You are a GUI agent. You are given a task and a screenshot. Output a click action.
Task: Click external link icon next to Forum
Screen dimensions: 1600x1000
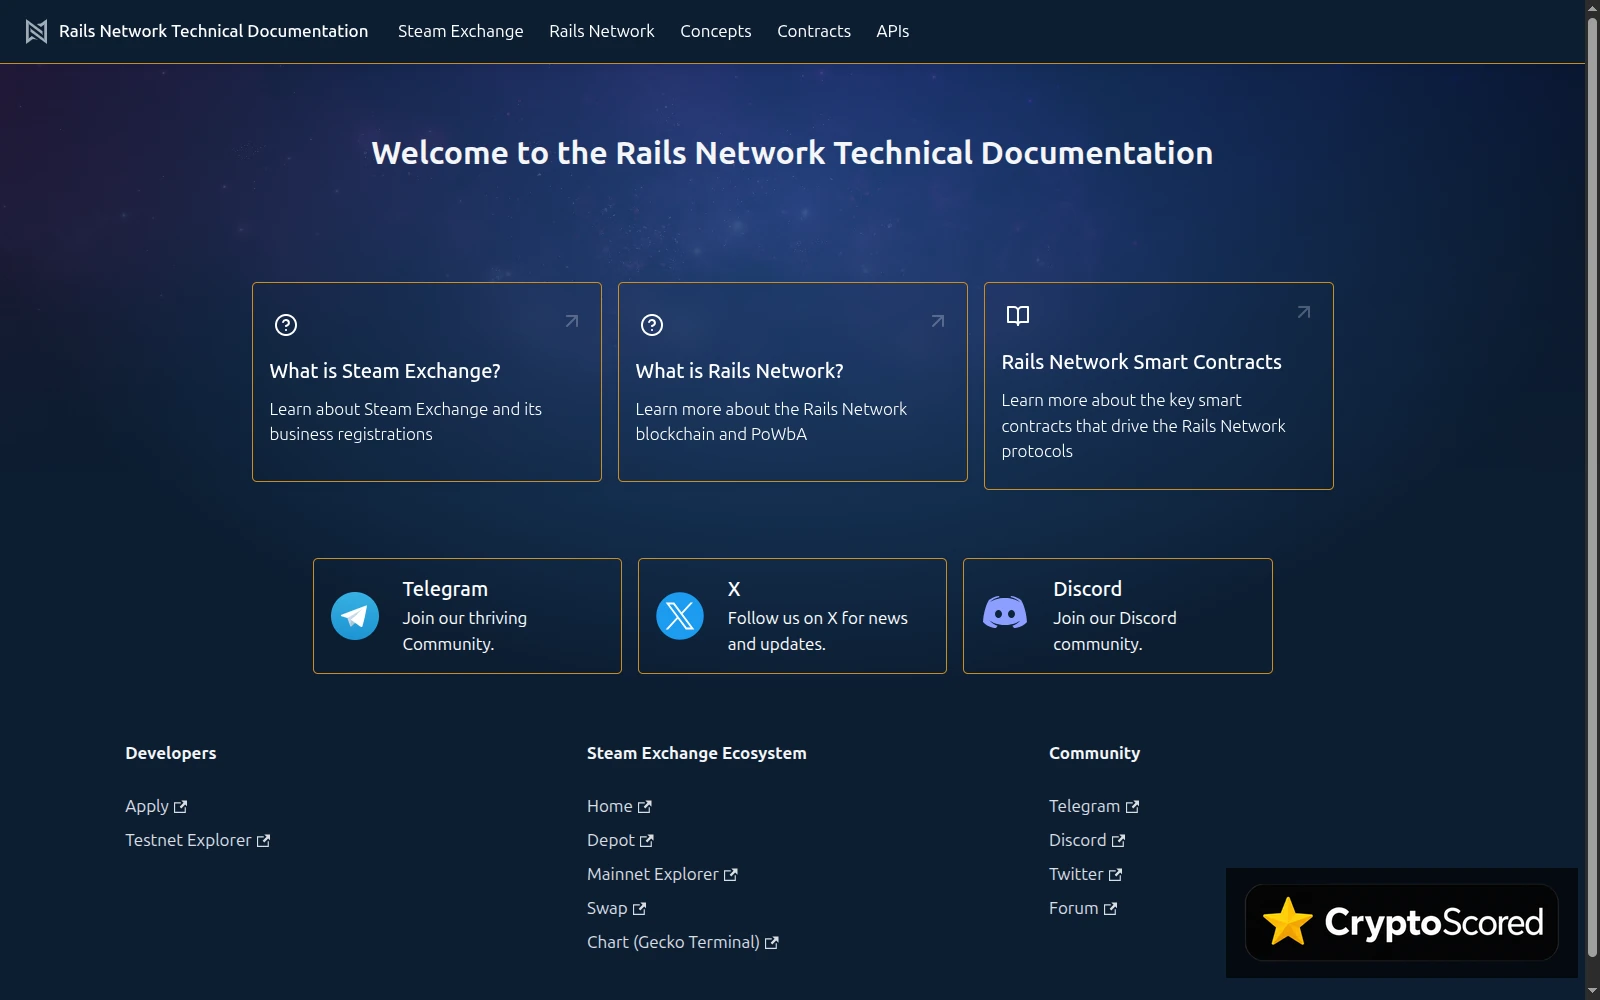(x=1111, y=909)
